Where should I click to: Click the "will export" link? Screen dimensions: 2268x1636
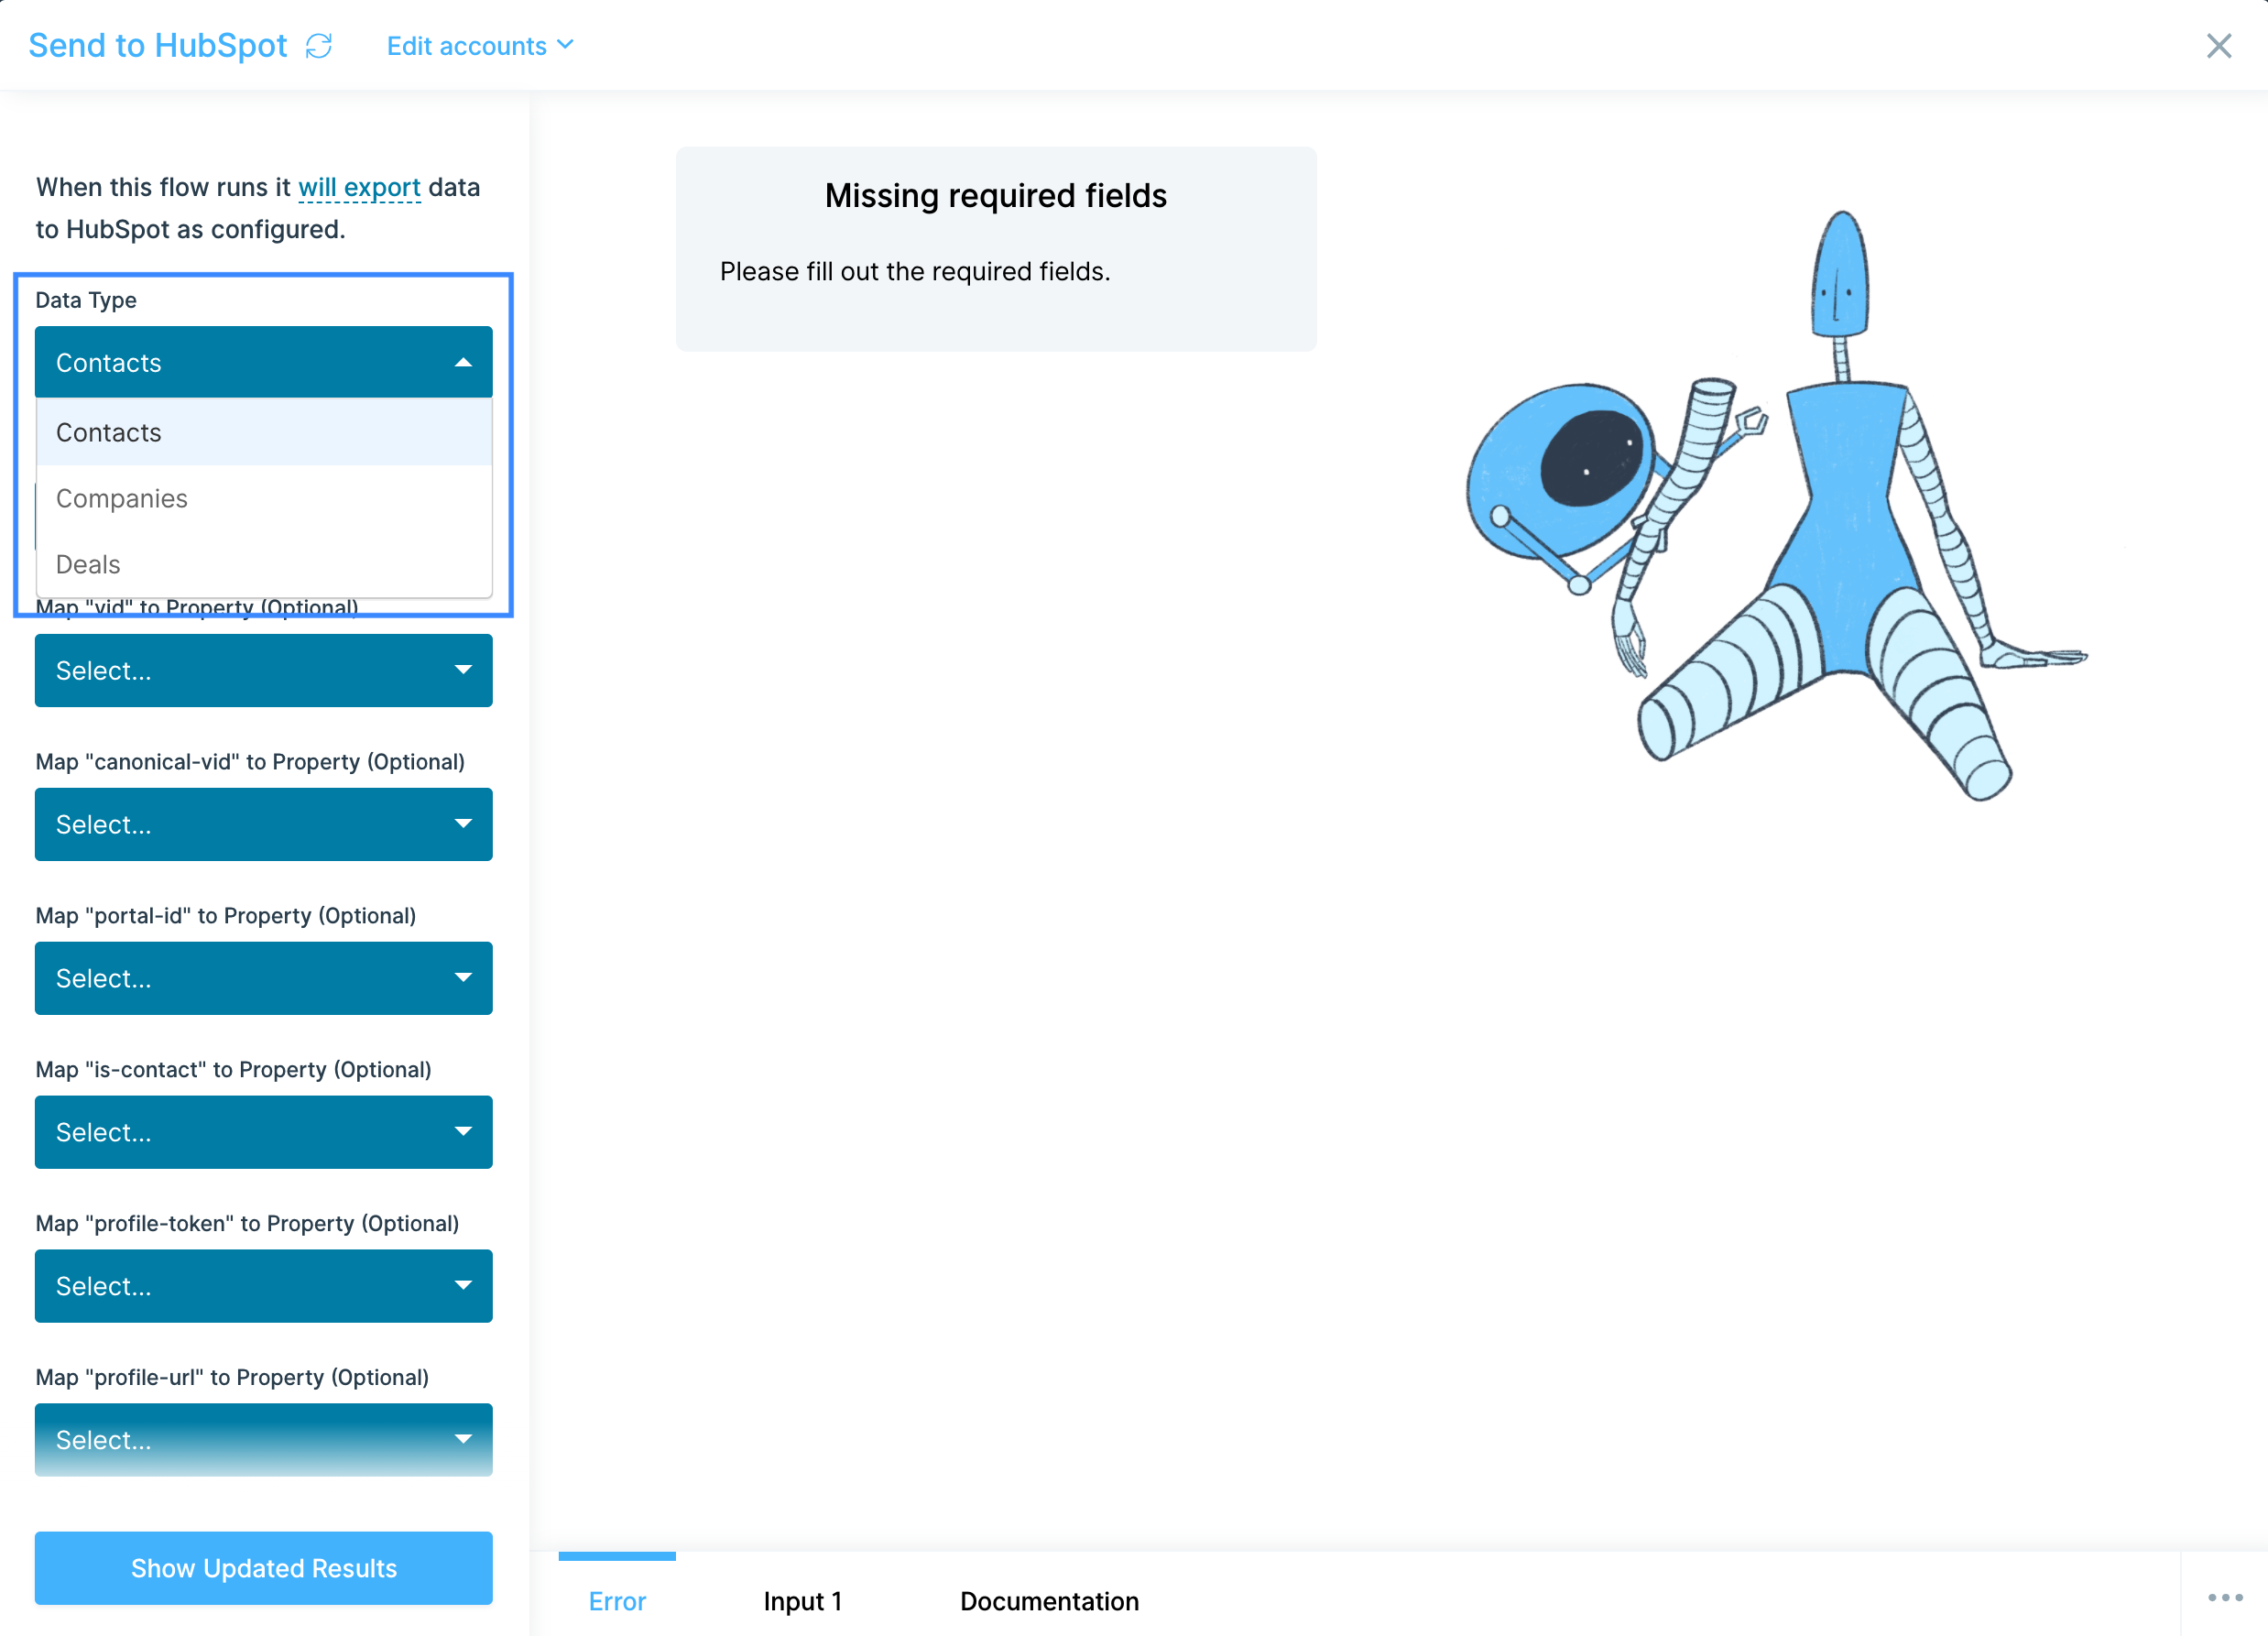(x=359, y=187)
